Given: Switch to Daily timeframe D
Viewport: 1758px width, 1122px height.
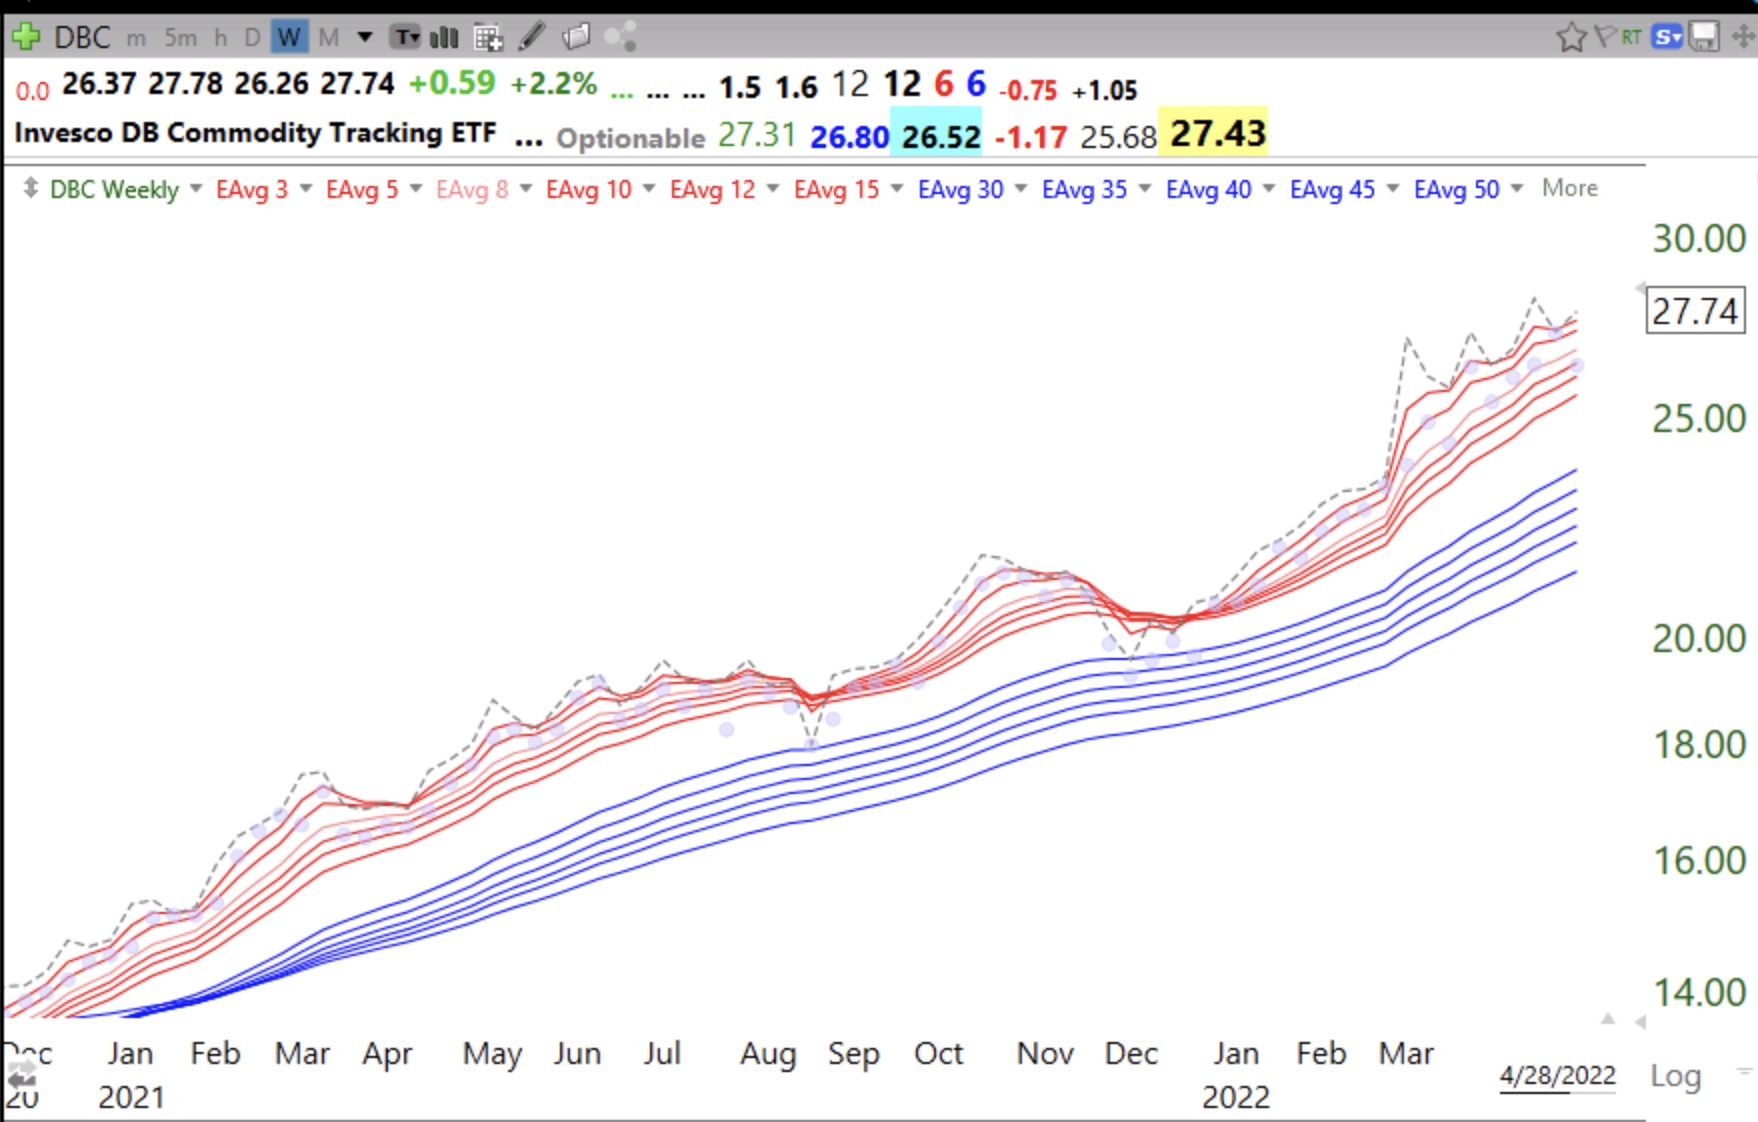Looking at the screenshot, I should click(252, 38).
